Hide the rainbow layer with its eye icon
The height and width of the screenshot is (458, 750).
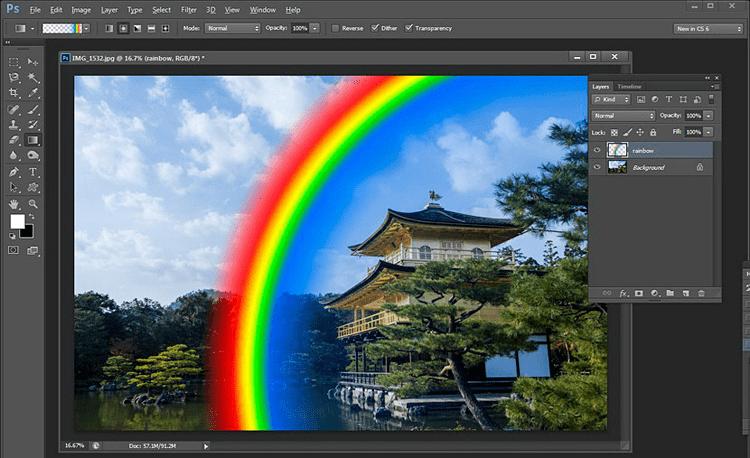(597, 150)
